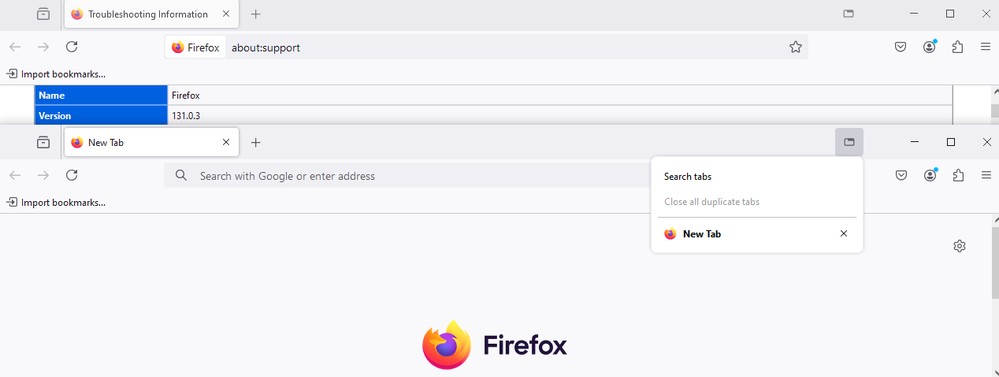
Task: Reload the about:support page
Action: tap(72, 46)
